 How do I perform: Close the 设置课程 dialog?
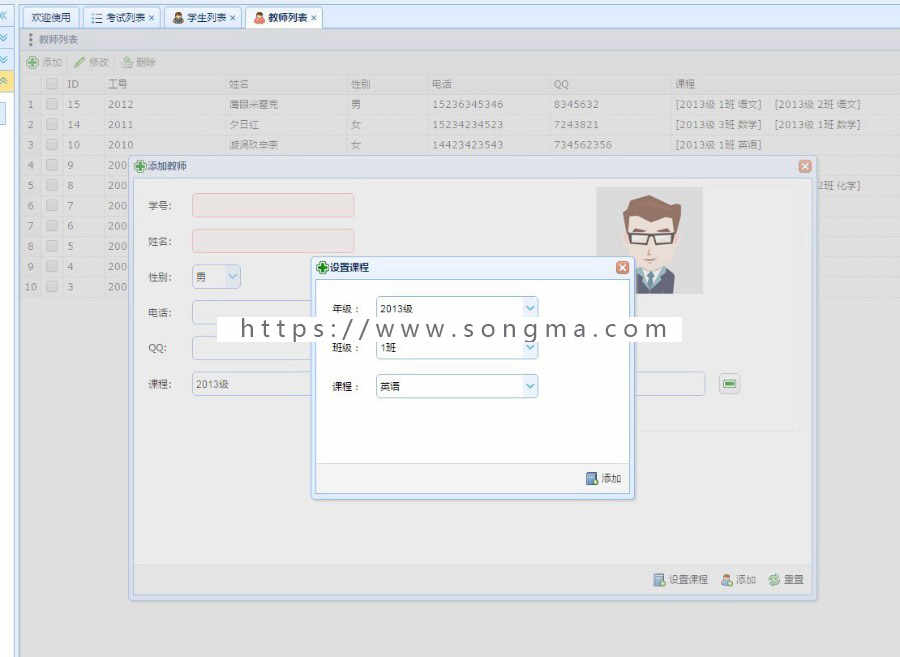622,267
